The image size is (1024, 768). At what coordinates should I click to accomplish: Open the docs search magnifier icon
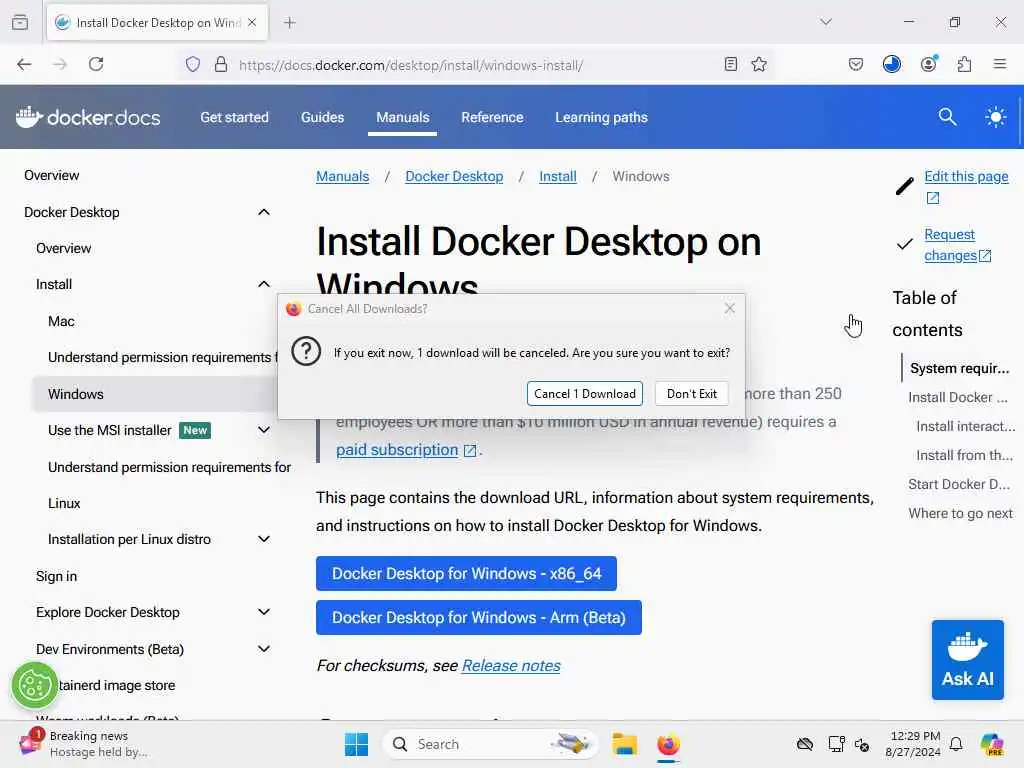click(948, 117)
